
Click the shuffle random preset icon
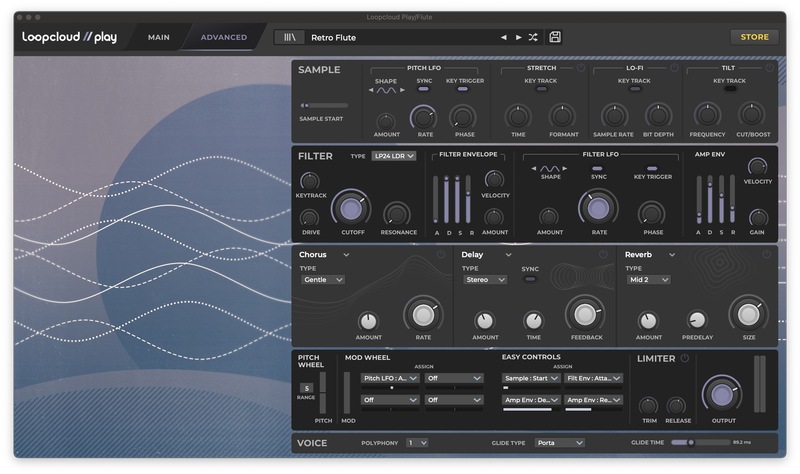tap(533, 37)
